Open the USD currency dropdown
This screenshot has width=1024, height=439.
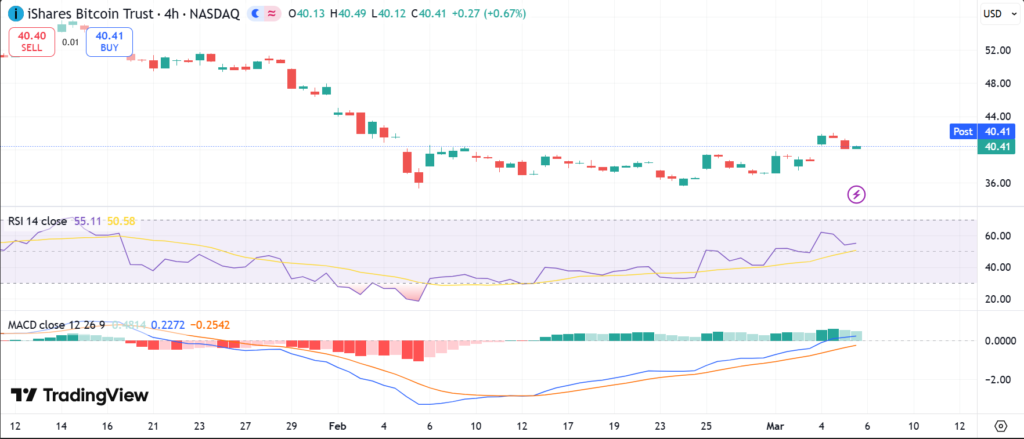[x=992, y=13]
